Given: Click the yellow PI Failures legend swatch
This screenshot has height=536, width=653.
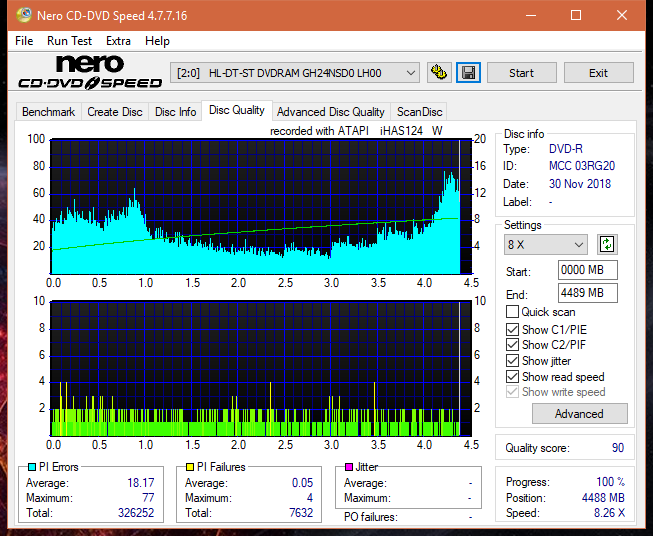Looking at the screenshot, I should (x=189, y=467).
